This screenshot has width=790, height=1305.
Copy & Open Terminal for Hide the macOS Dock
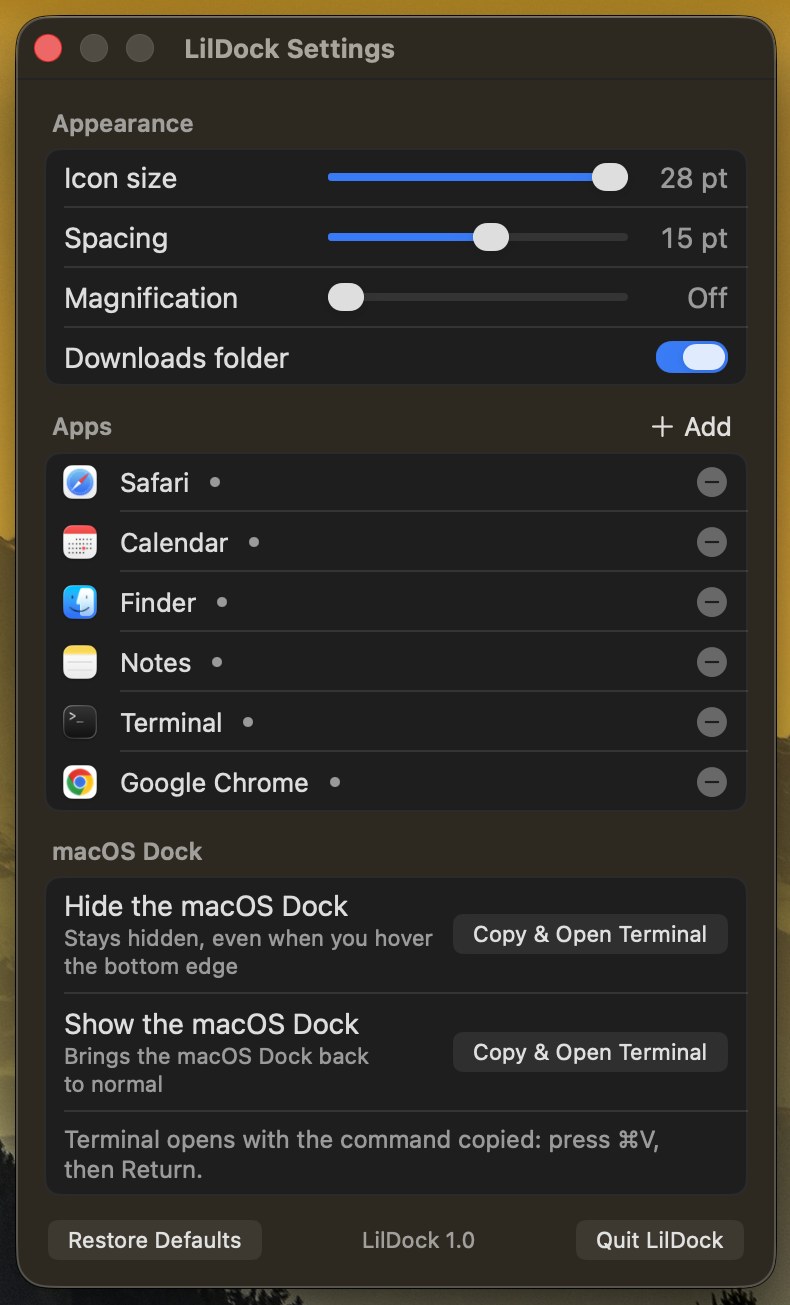590,934
